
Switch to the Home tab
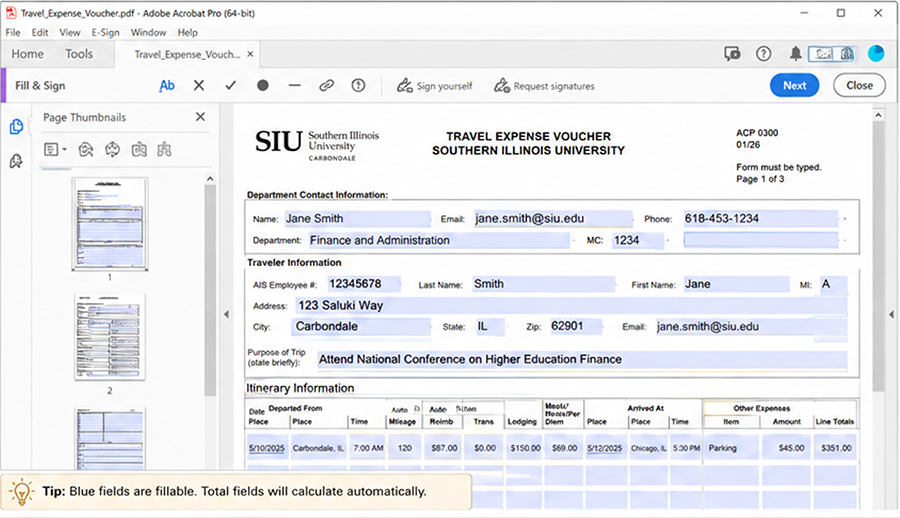[x=28, y=54]
